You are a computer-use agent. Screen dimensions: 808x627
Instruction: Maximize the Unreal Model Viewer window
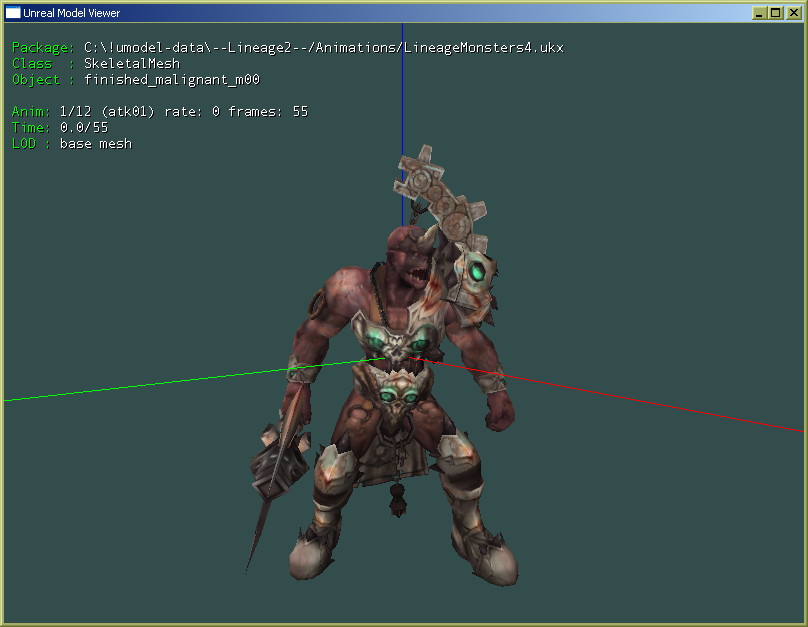tap(776, 13)
